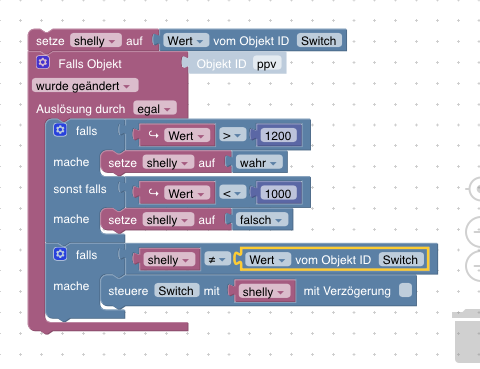Click the Switch field in the steuere block
The height and width of the screenshot is (369, 480).
pos(176,291)
